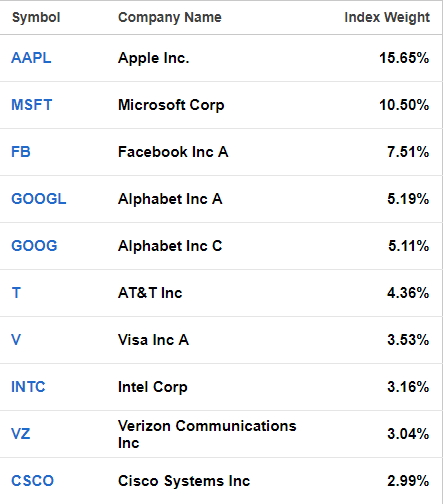Select the GOOGL symbol link
443x504 pixels.
click(39, 199)
